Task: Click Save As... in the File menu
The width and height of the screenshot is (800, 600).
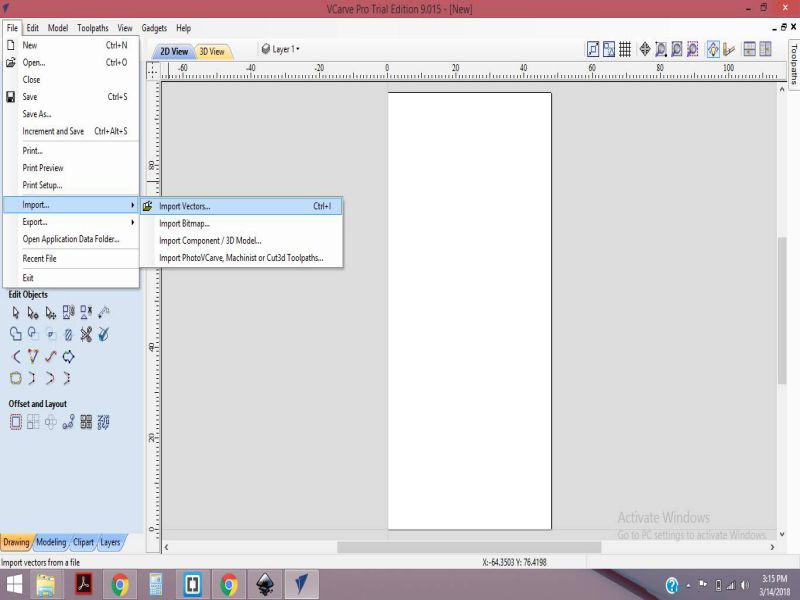Action: click(x=71, y=114)
